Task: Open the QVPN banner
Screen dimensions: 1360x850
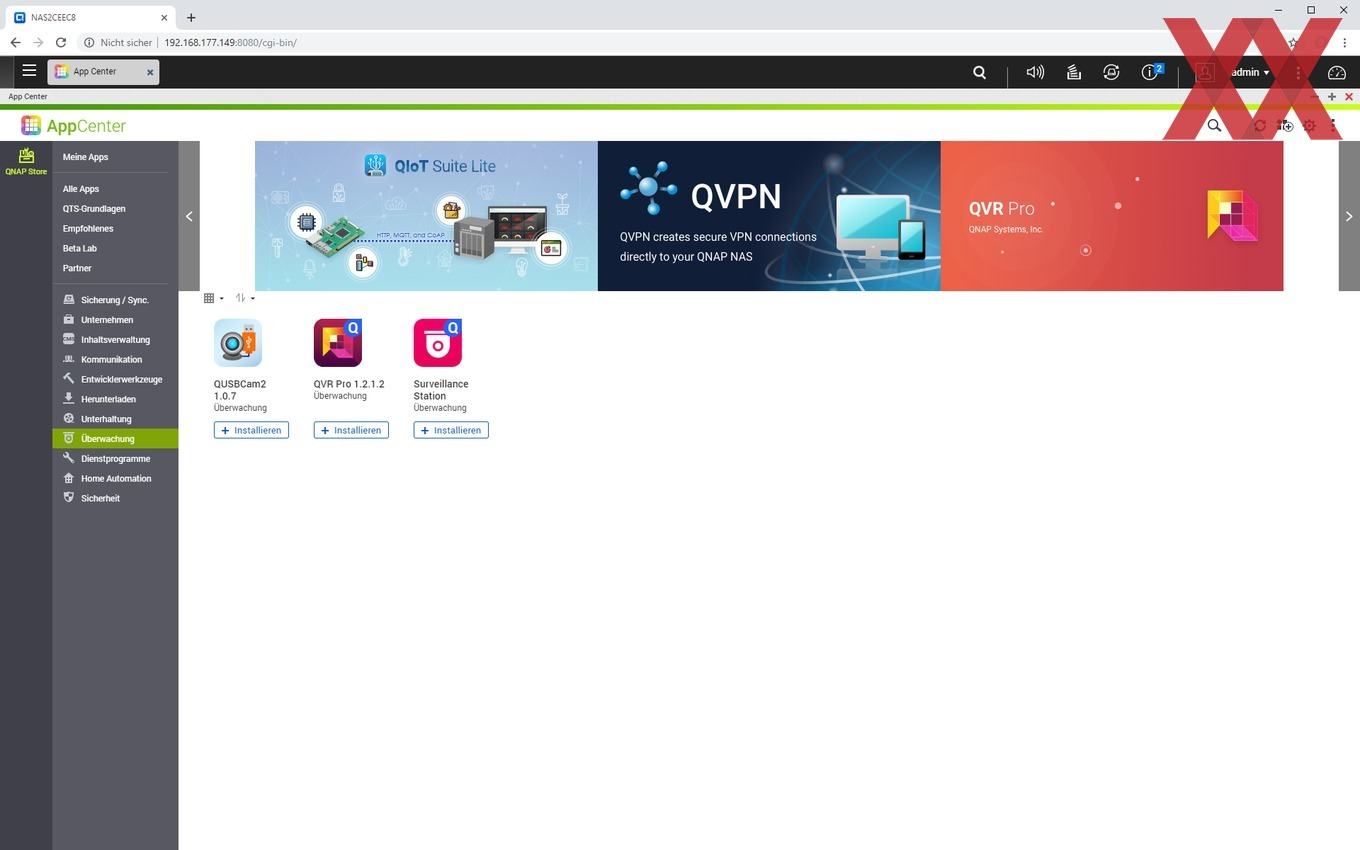Action: pyautogui.click(x=769, y=216)
